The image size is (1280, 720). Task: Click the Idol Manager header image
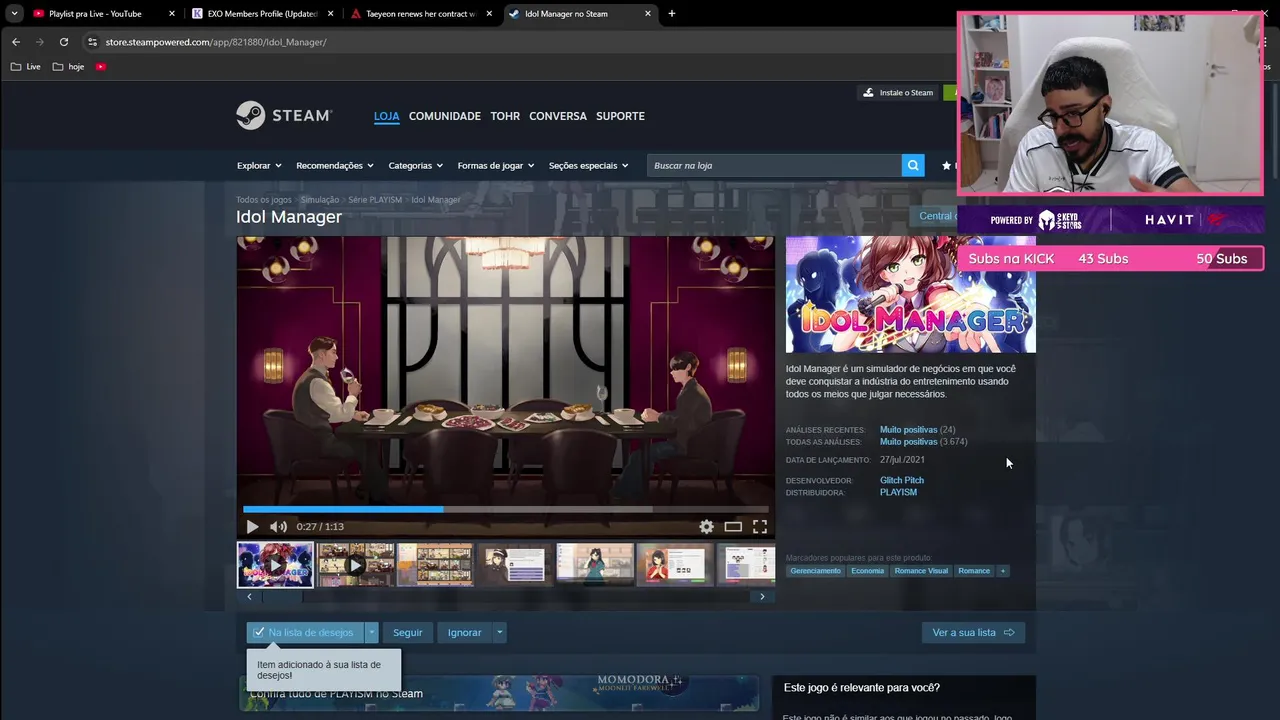911,294
